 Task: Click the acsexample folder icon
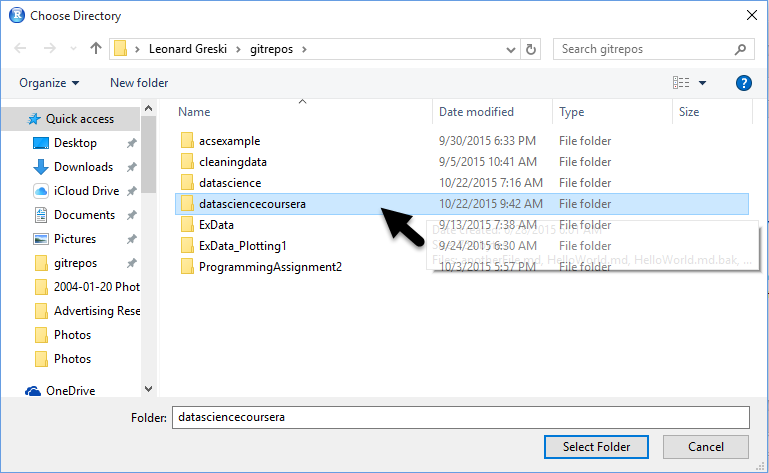187,141
